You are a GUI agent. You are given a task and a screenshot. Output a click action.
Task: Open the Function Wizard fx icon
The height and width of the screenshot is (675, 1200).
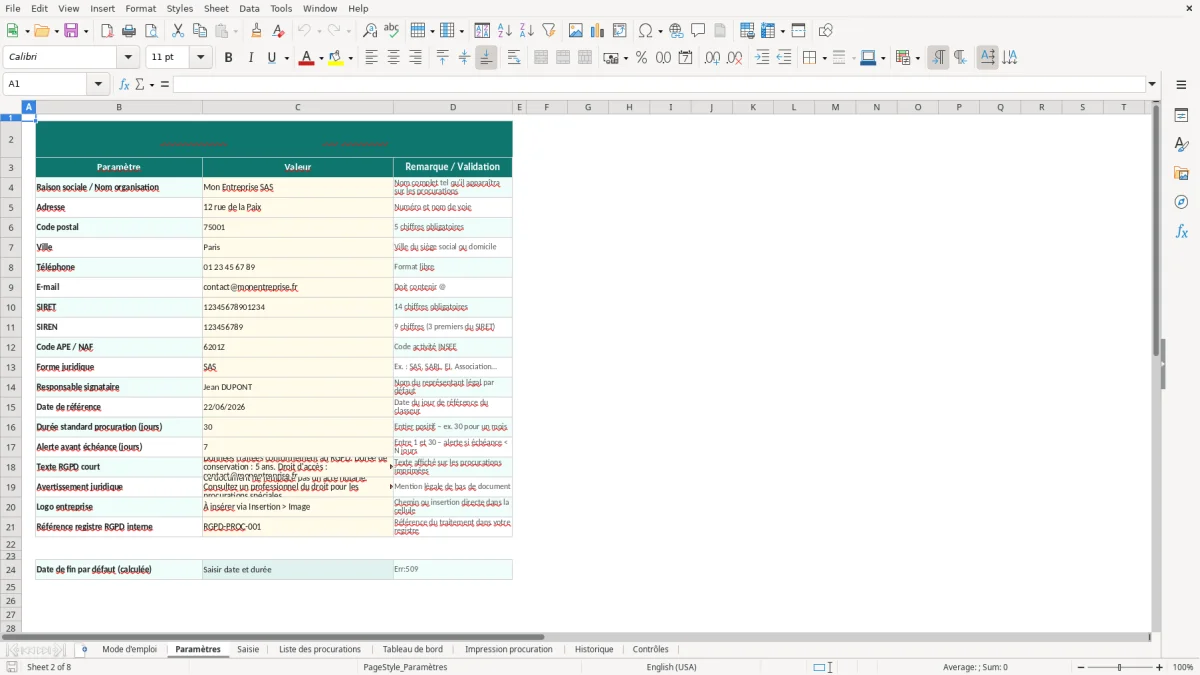point(124,84)
